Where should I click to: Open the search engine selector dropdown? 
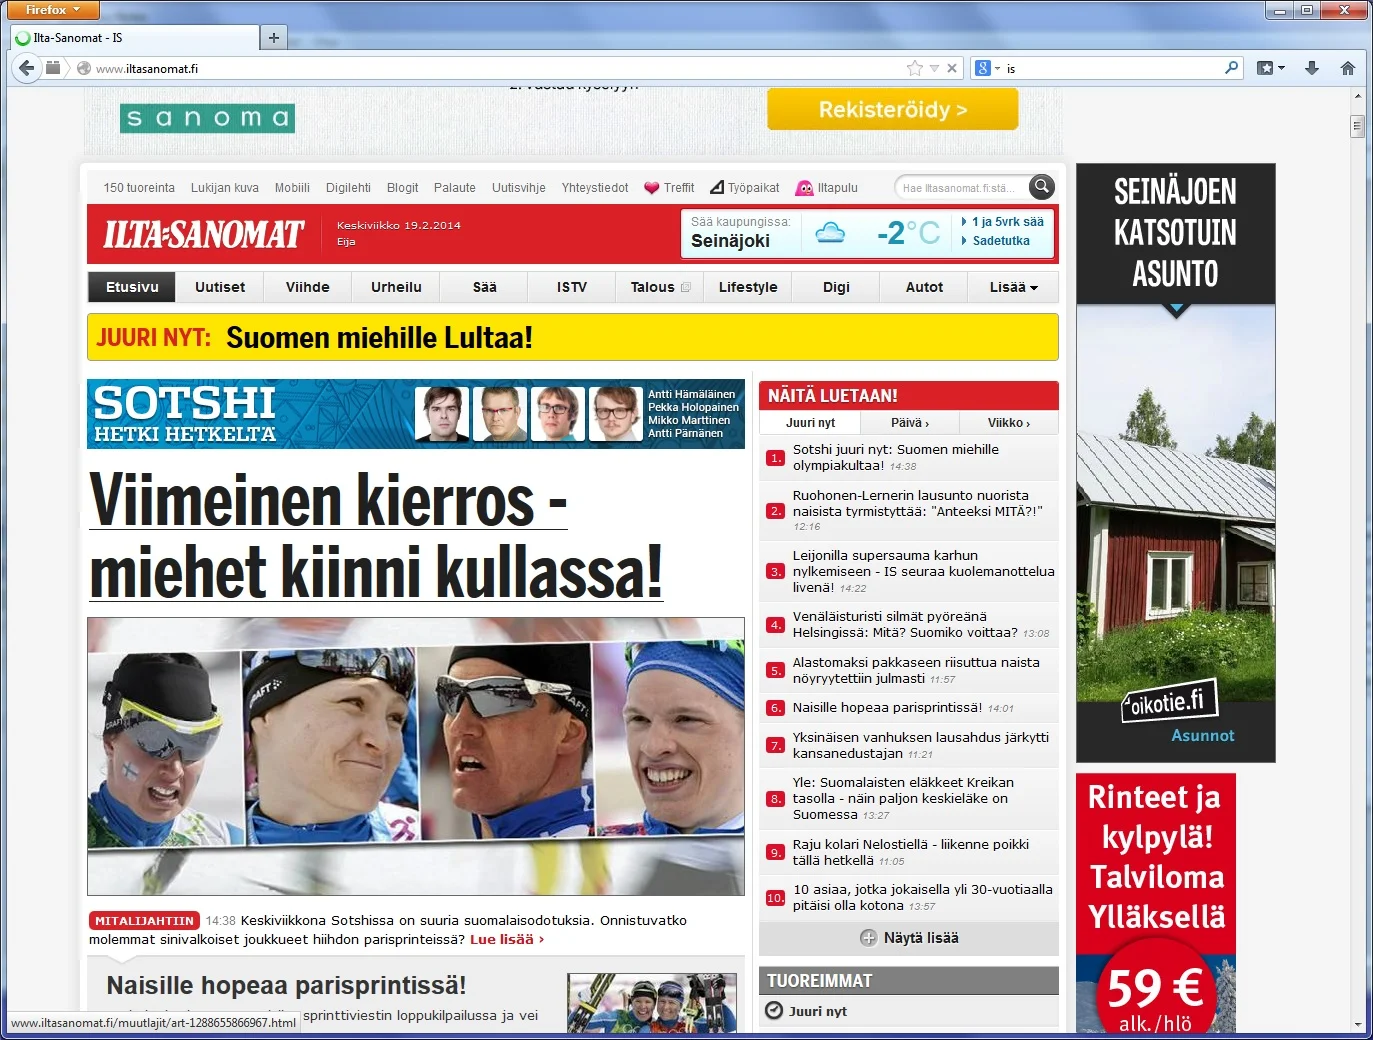coord(988,68)
